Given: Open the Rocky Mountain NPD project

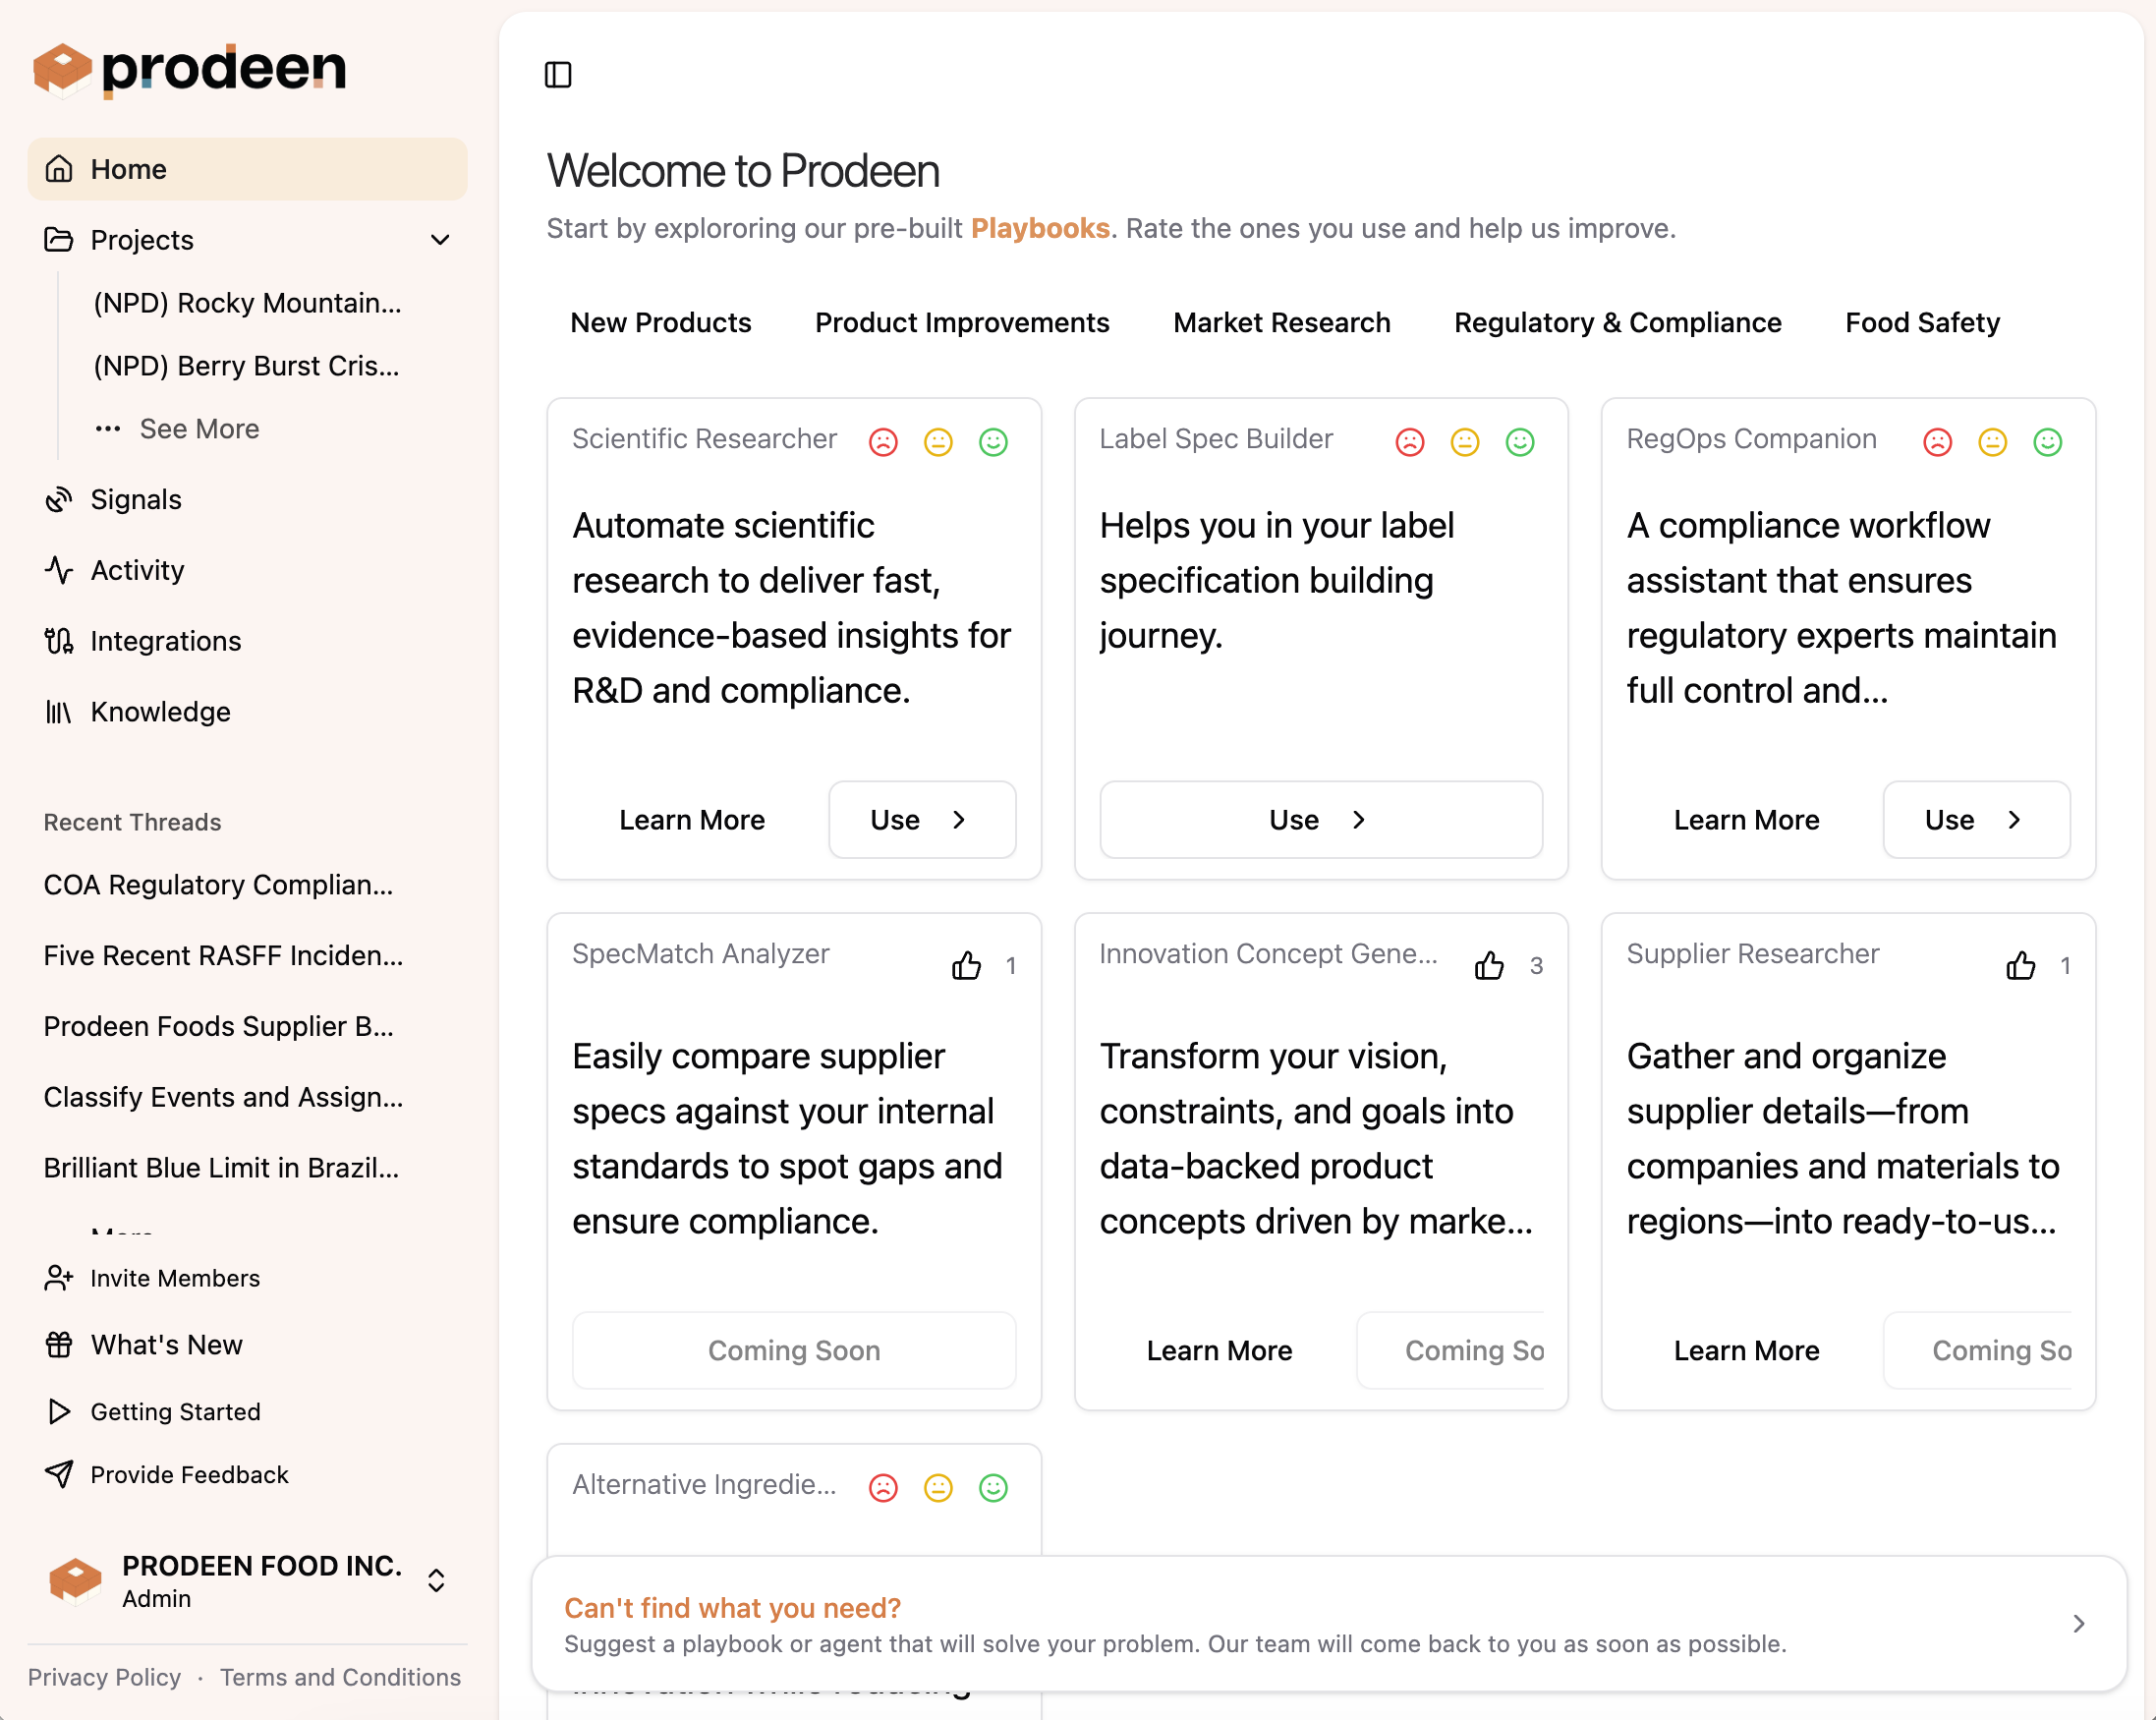Looking at the screenshot, I should (x=247, y=303).
